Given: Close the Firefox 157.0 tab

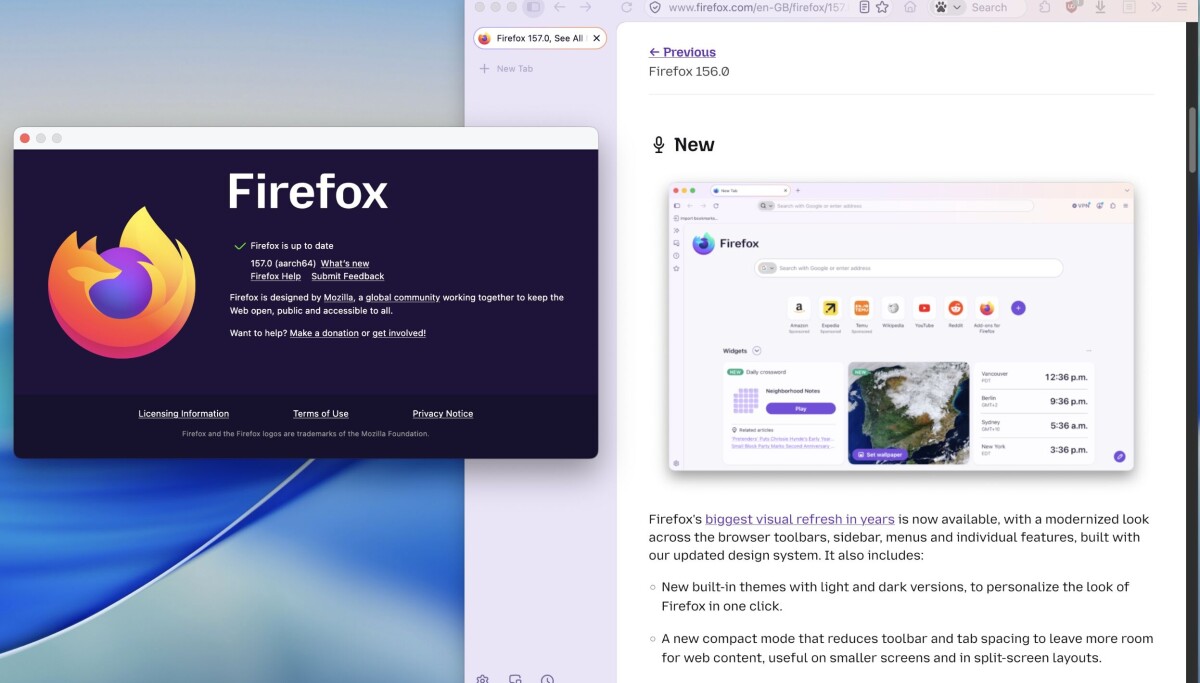Looking at the screenshot, I should click(x=597, y=38).
